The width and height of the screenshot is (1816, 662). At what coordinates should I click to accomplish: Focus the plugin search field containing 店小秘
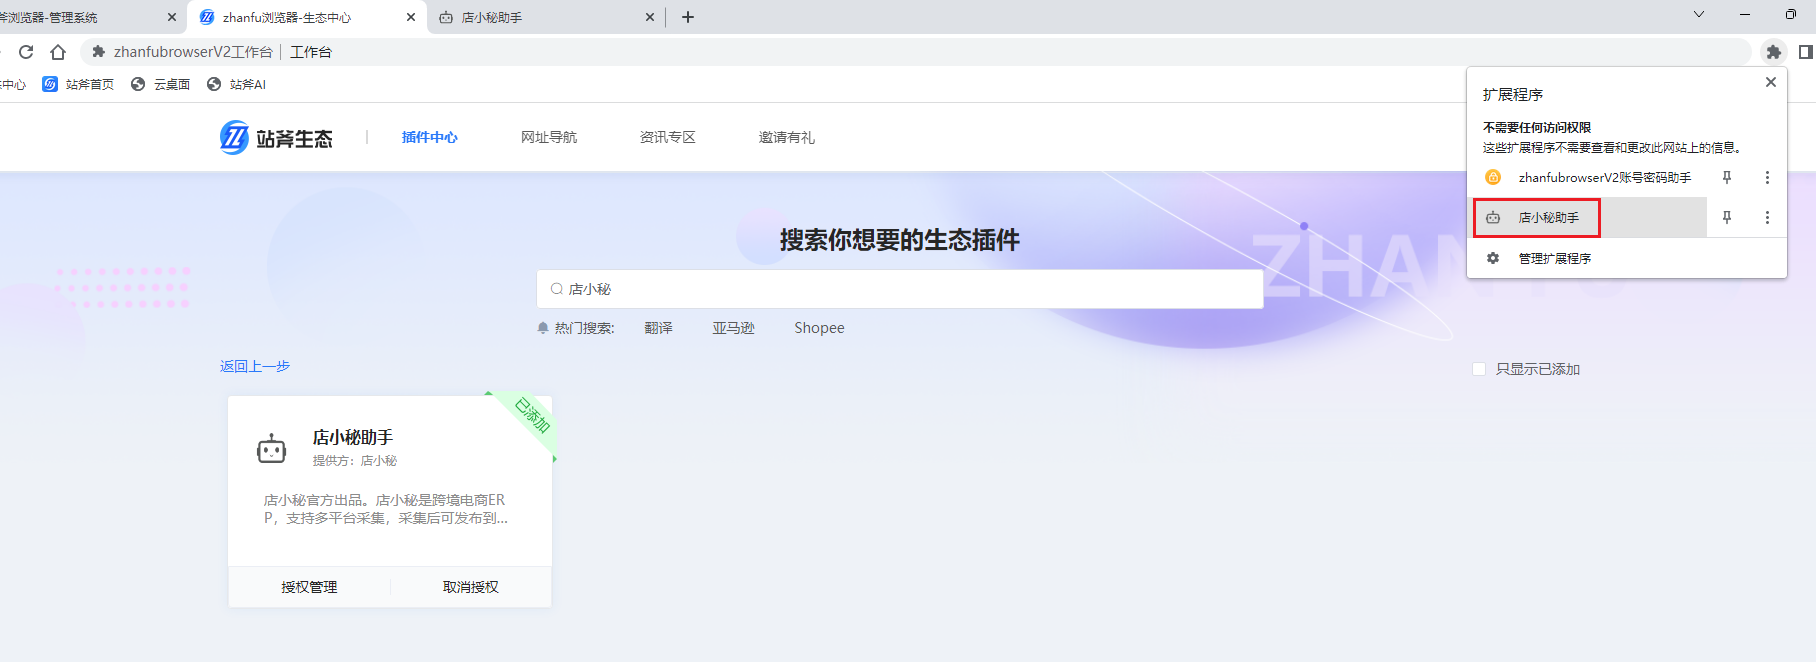900,289
